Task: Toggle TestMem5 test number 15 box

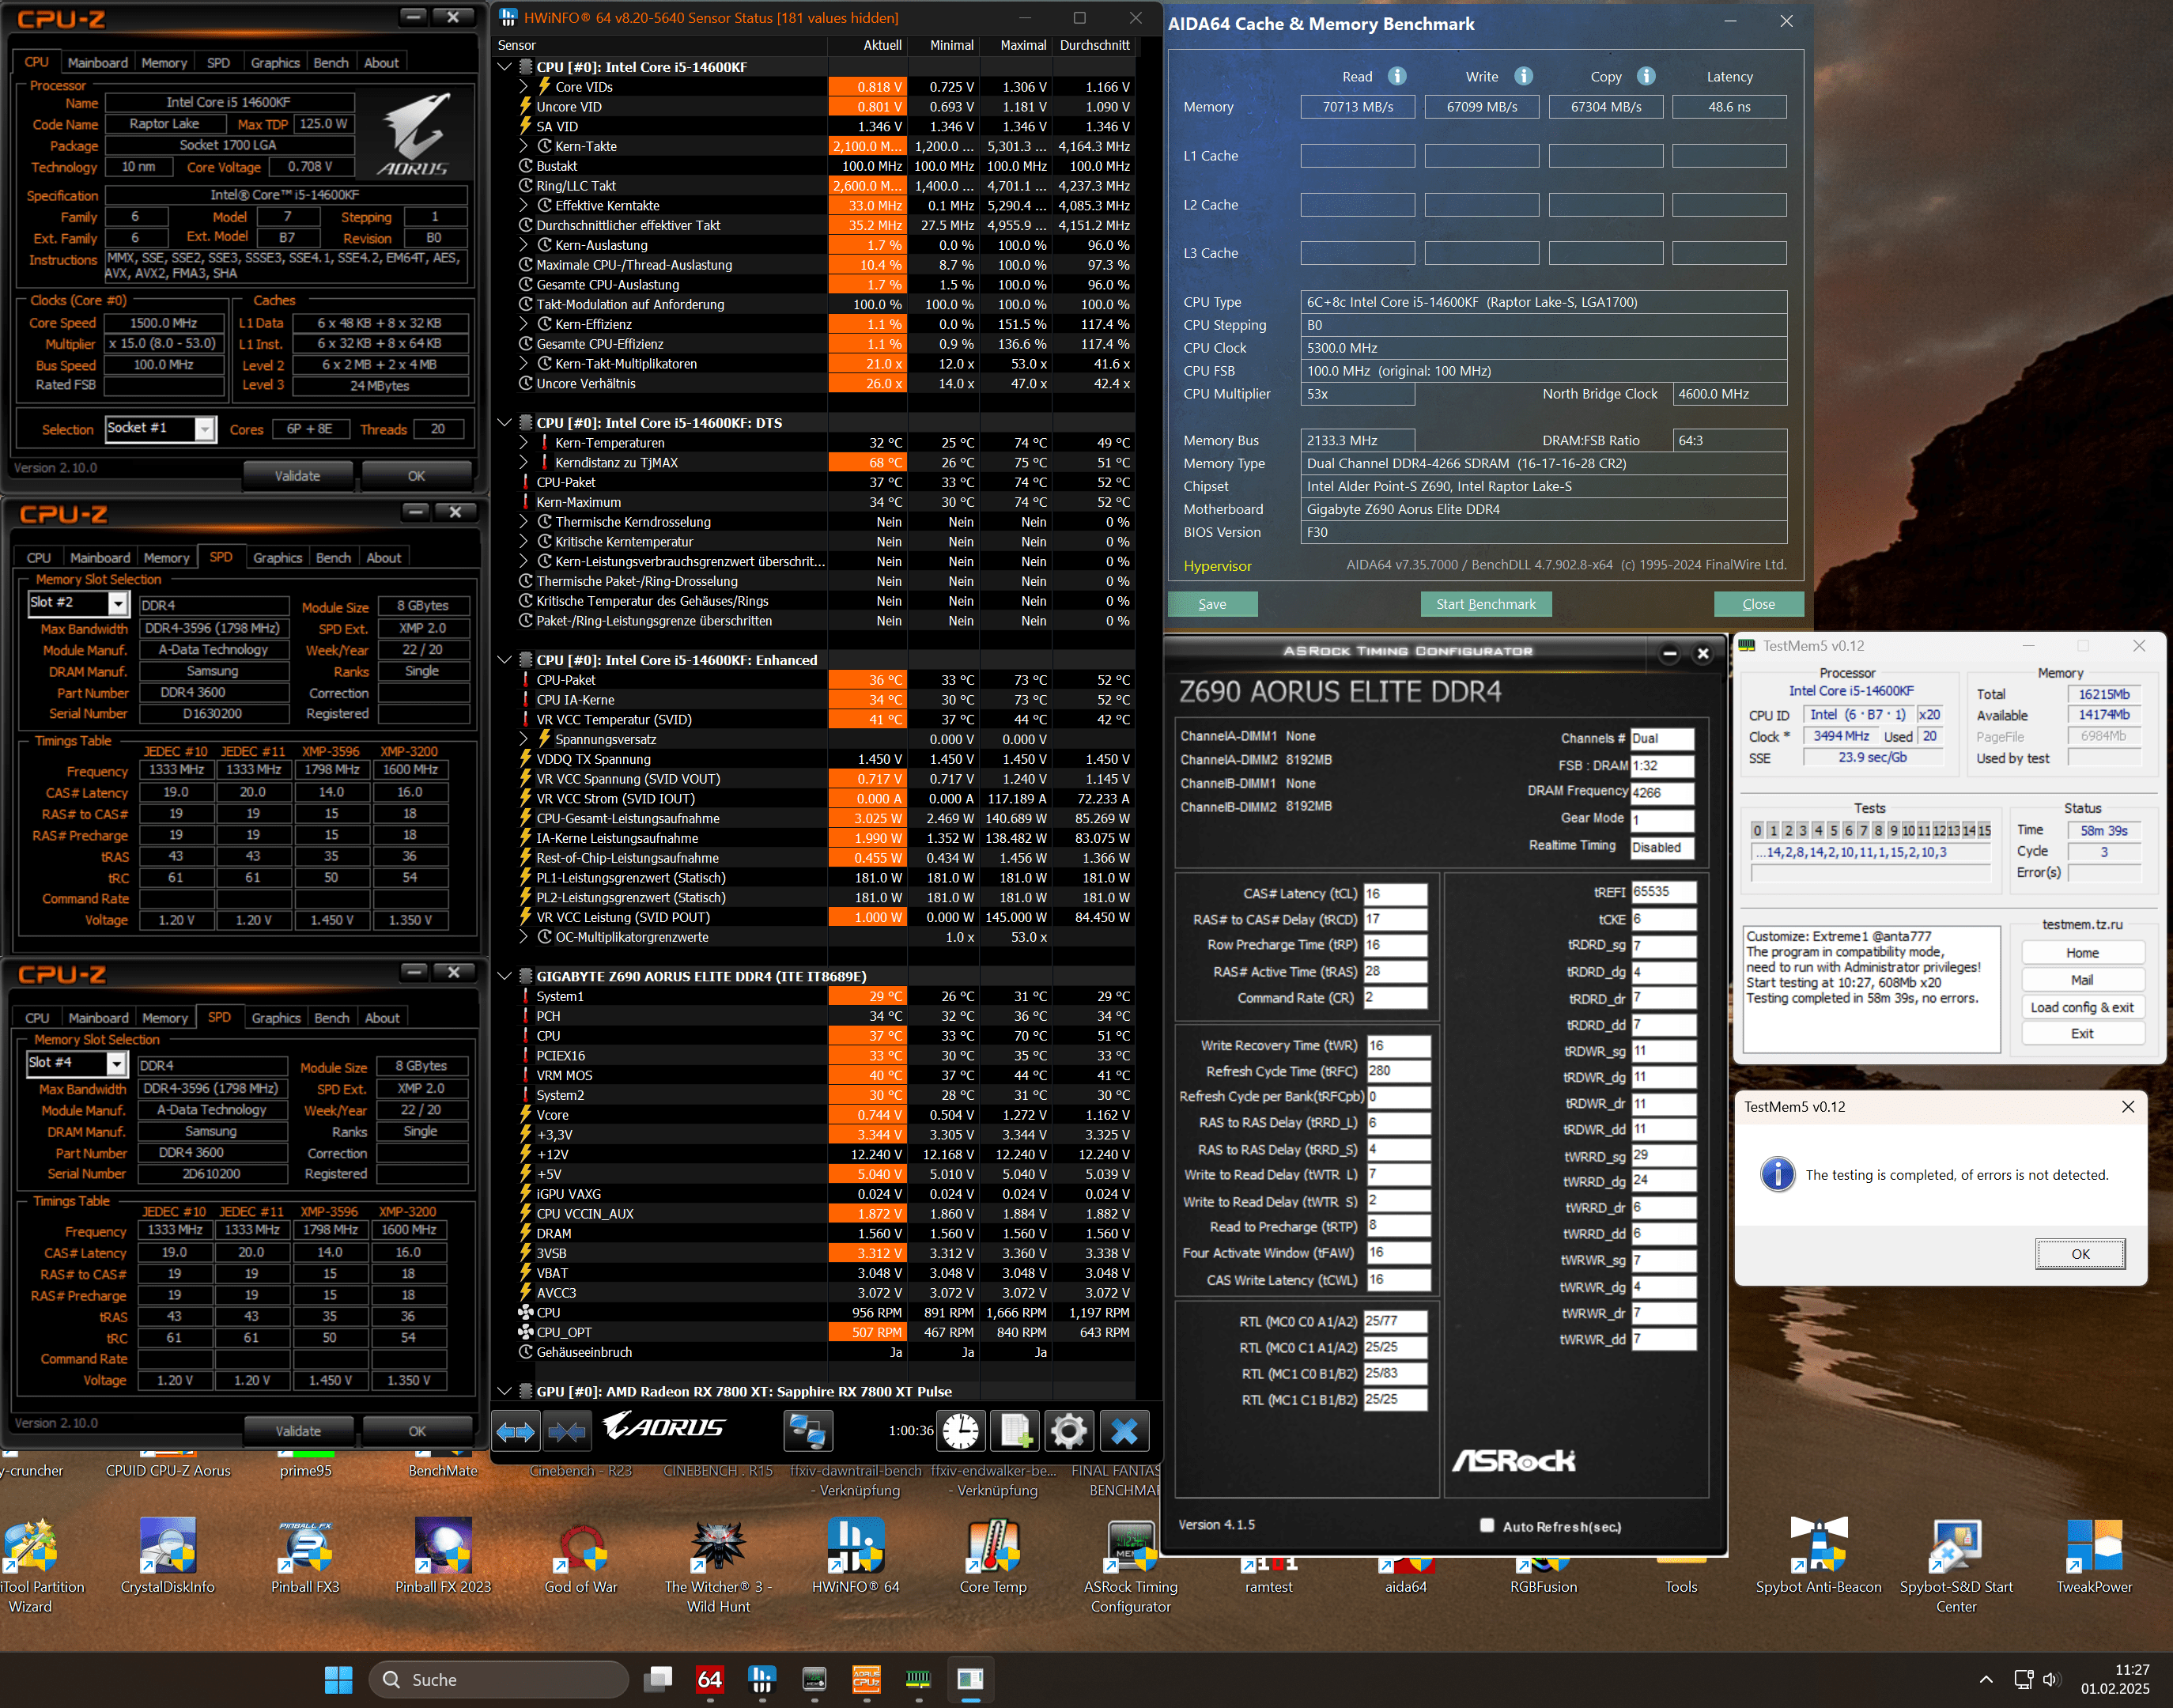Action: click(1984, 830)
